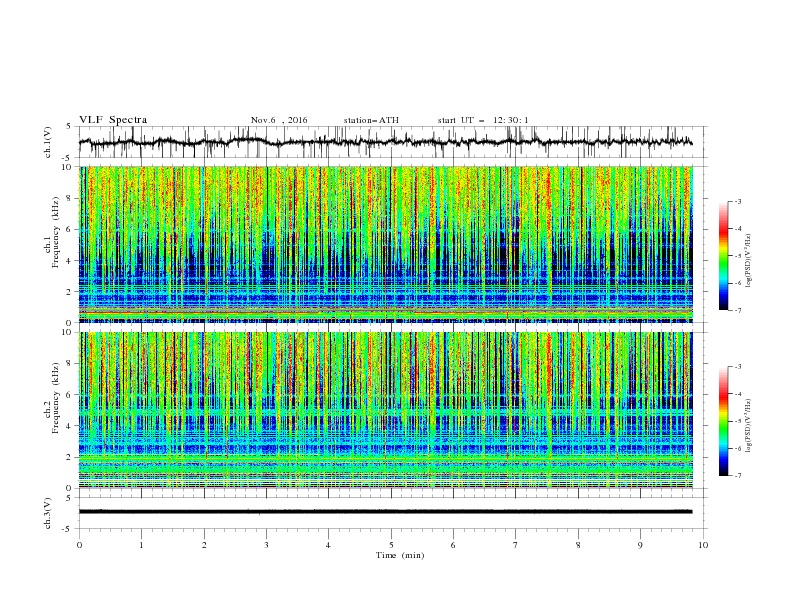
Task: Click the ch.1 PSD color scale bar
Action: [x=723, y=256]
